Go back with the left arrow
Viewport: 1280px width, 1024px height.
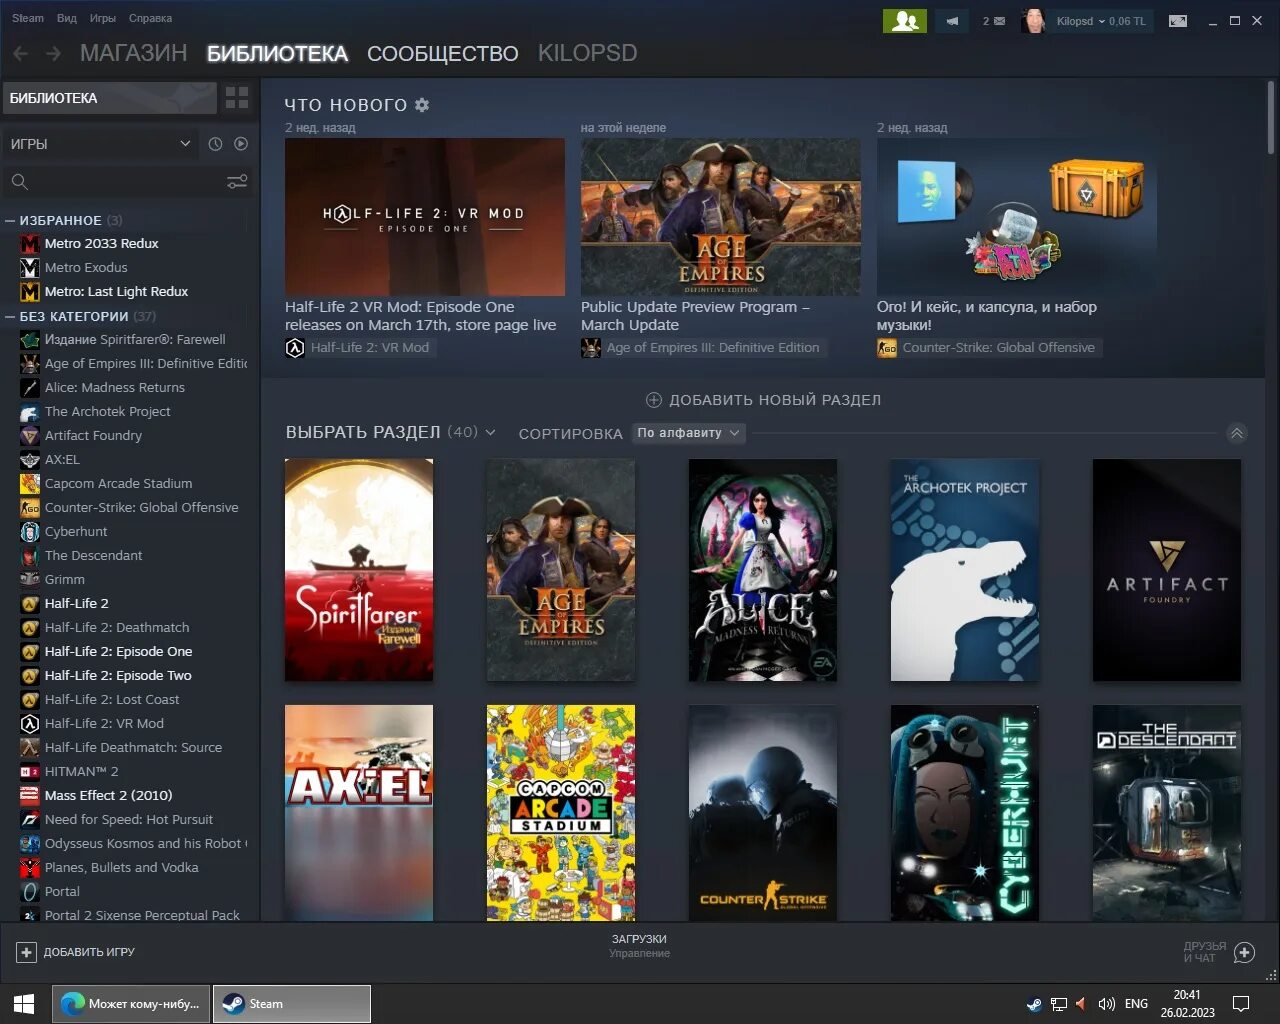pos(20,53)
